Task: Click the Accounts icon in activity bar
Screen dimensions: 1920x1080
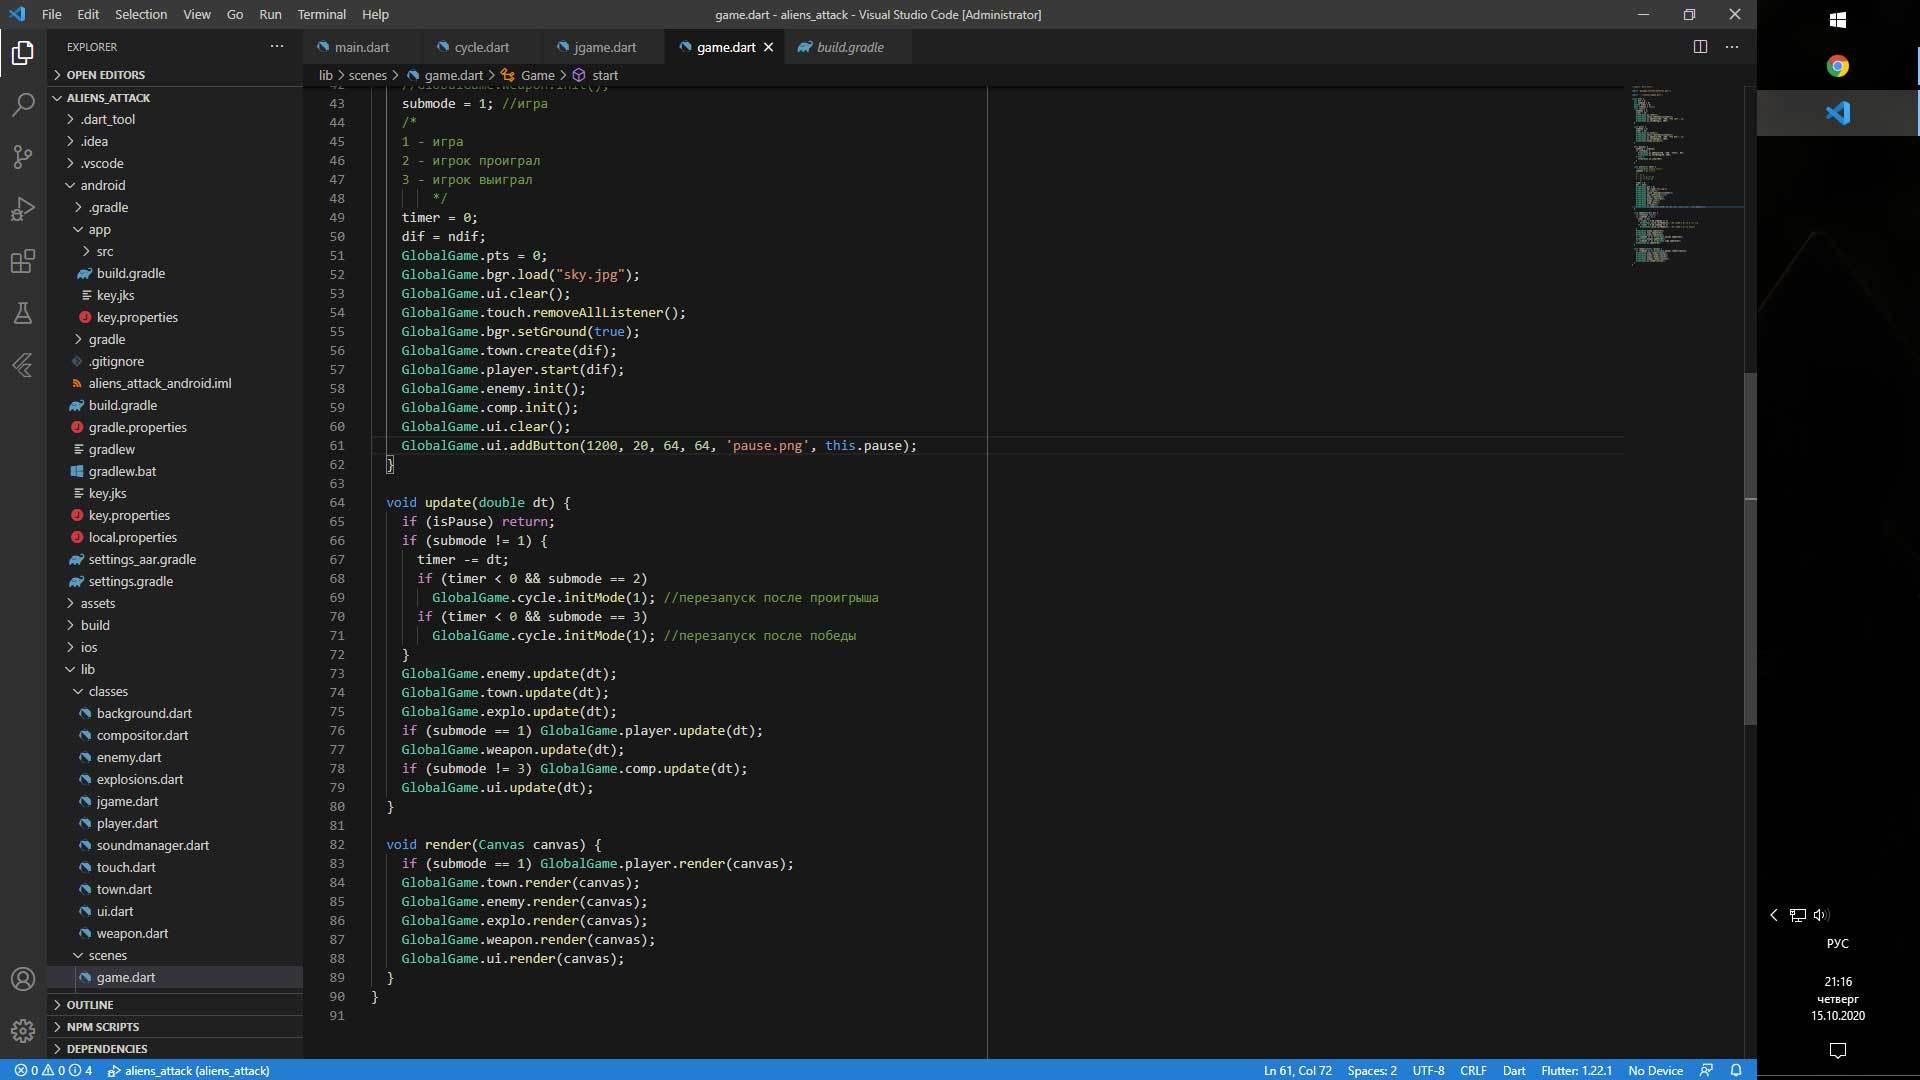Action: (x=23, y=979)
